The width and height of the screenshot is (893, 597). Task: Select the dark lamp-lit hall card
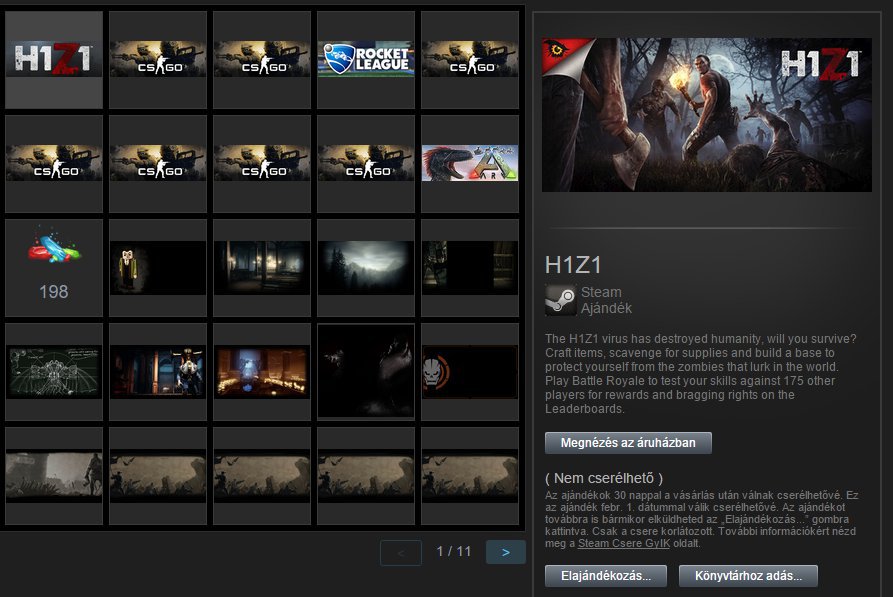pos(262,268)
